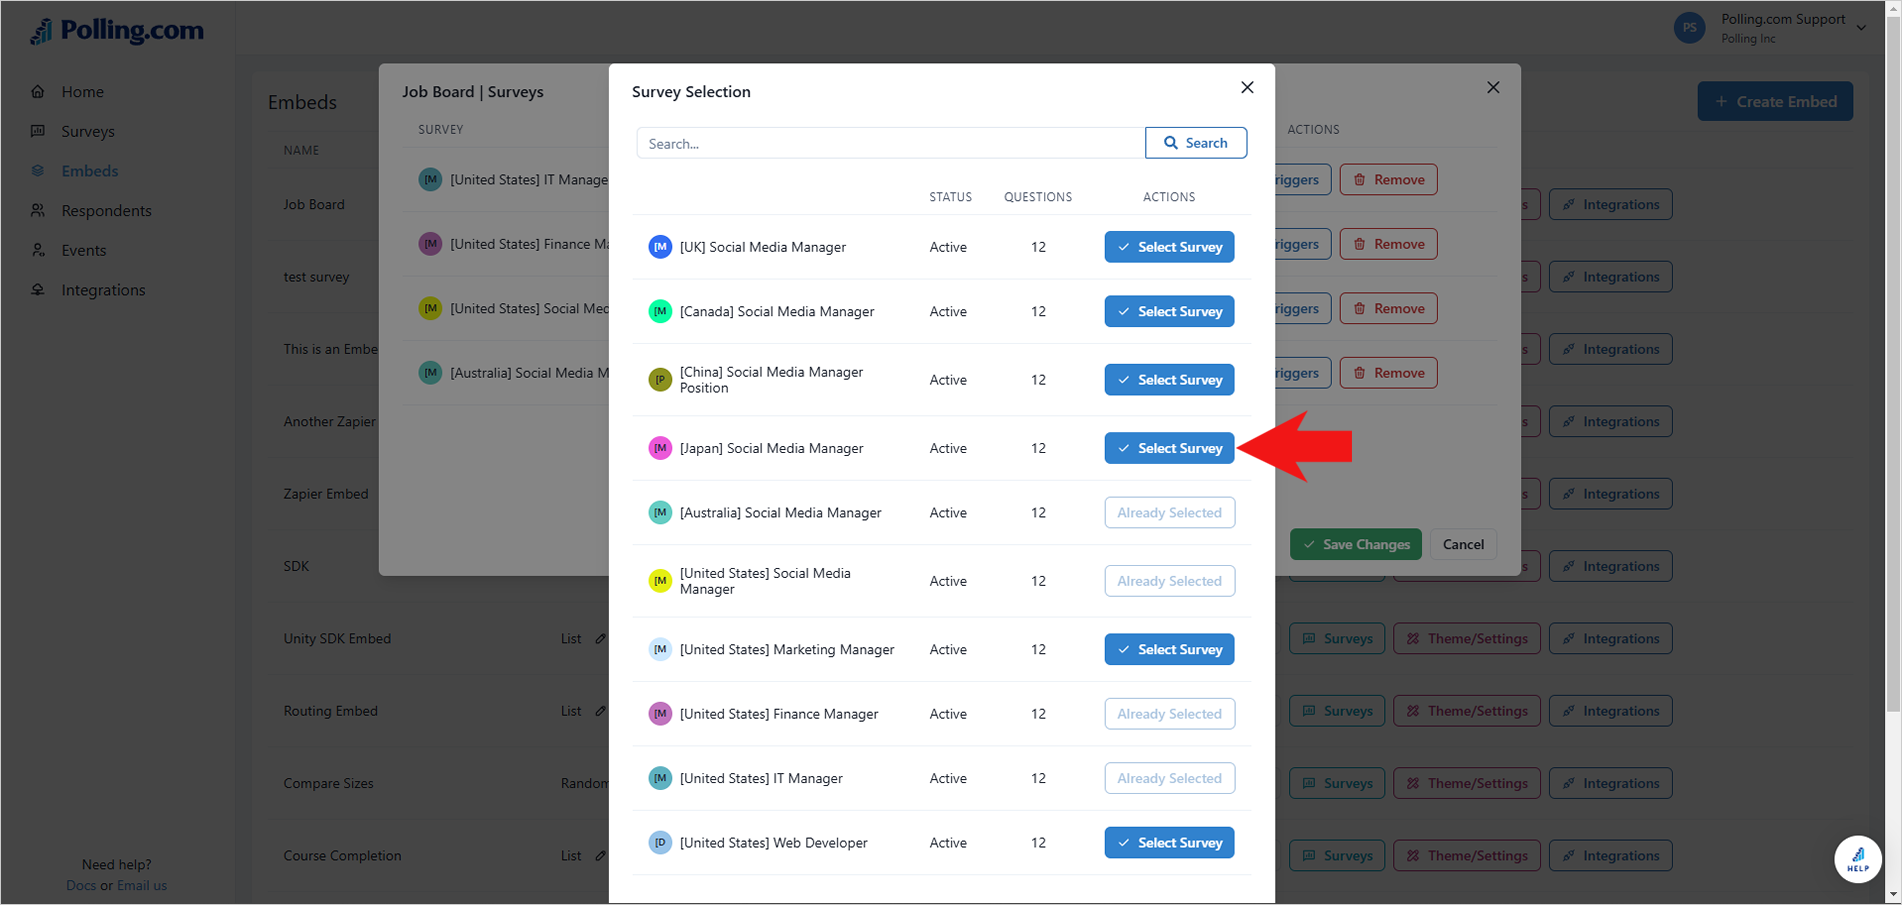Select the [Japan] Social Media Manager survey
This screenshot has width=1902, height=905.
(x=1169, y=448)
